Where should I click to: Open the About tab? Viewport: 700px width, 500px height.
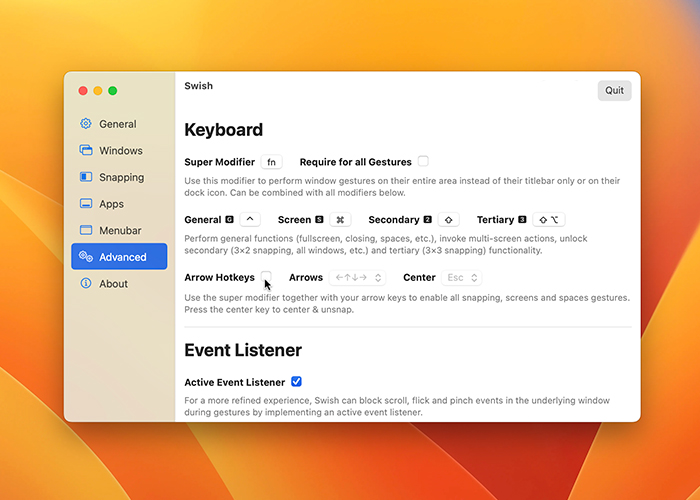coord(119,283)
